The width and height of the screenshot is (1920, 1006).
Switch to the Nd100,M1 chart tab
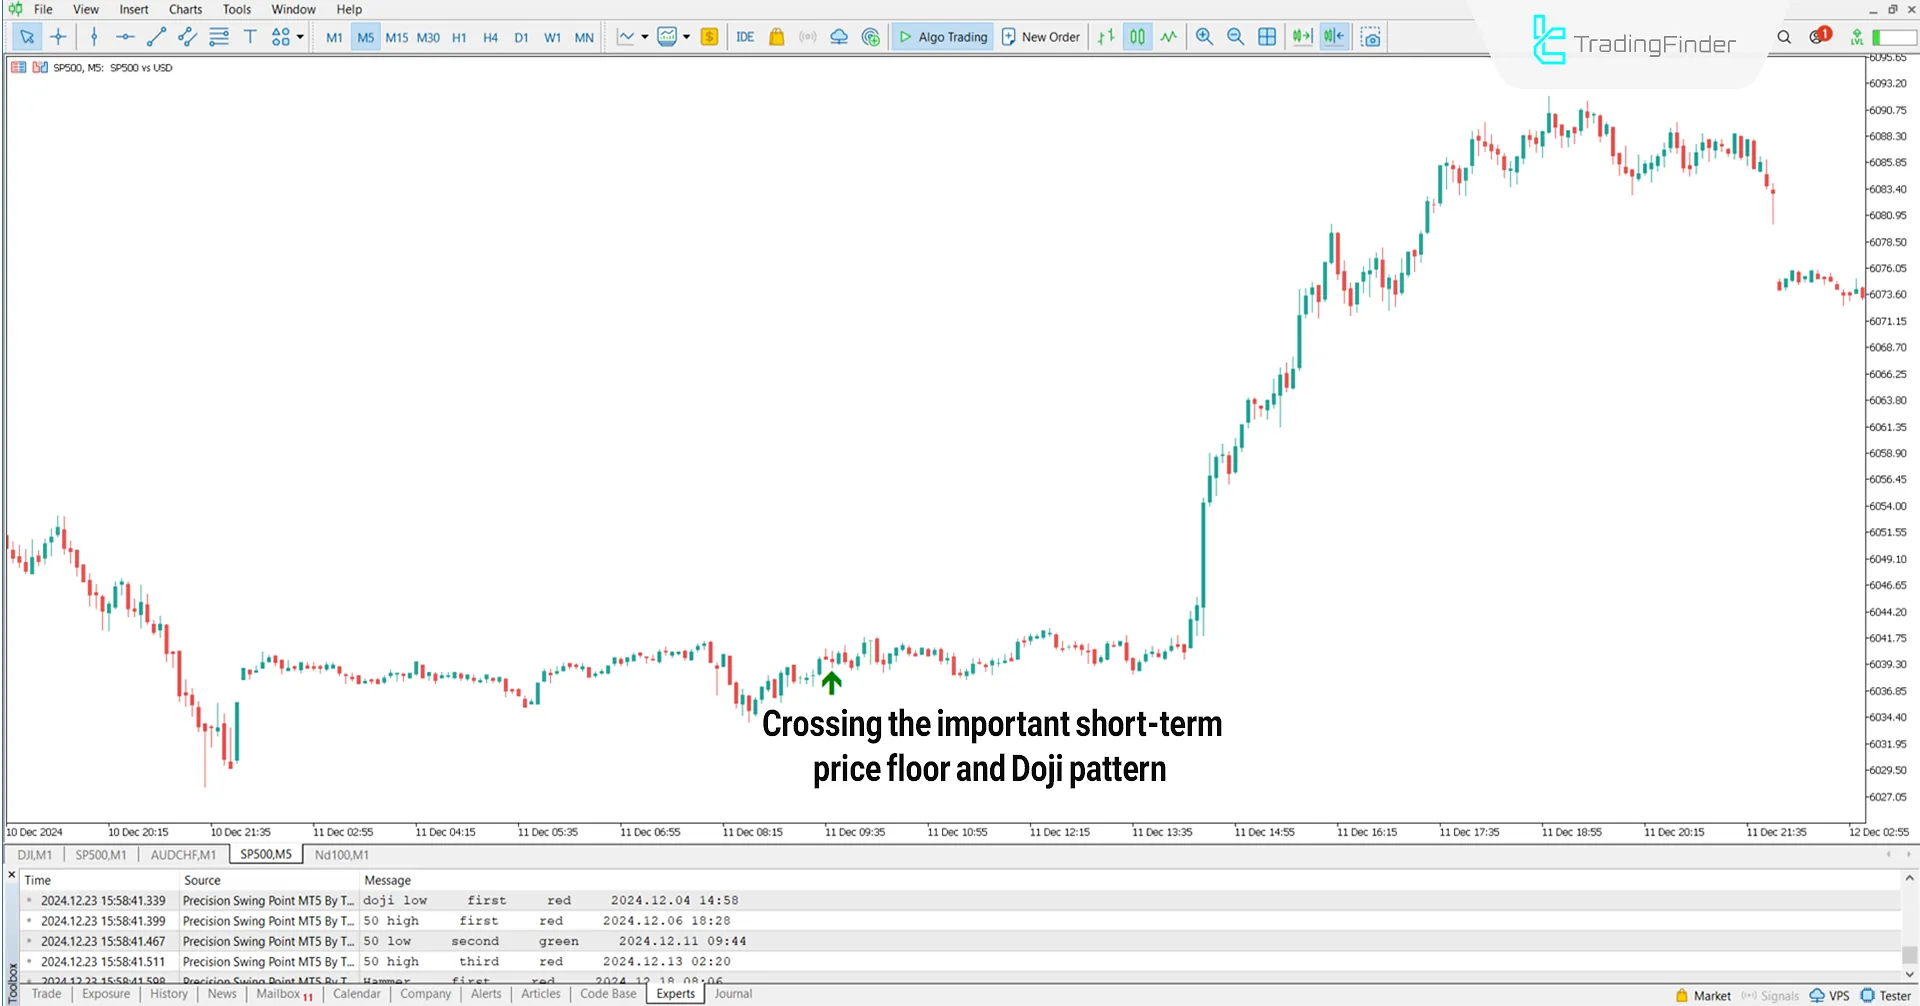(x=341, y=854)
